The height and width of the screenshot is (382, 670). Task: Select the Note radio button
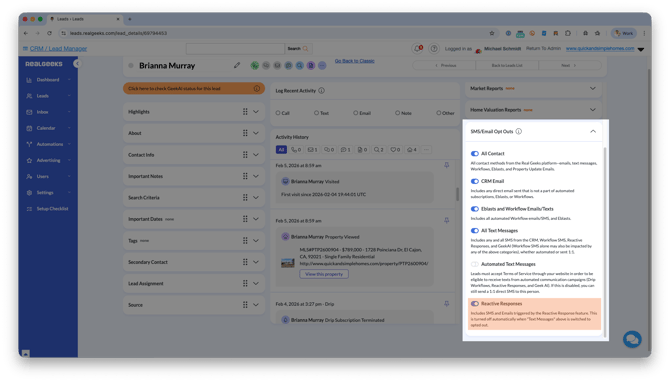click(397, 113)
